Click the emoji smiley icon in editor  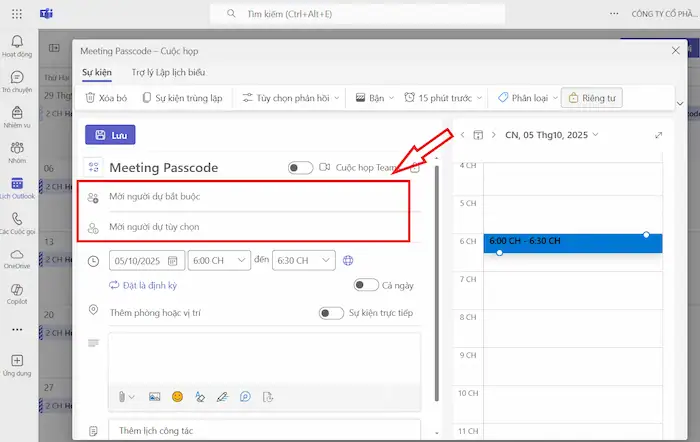pos(177,396)
